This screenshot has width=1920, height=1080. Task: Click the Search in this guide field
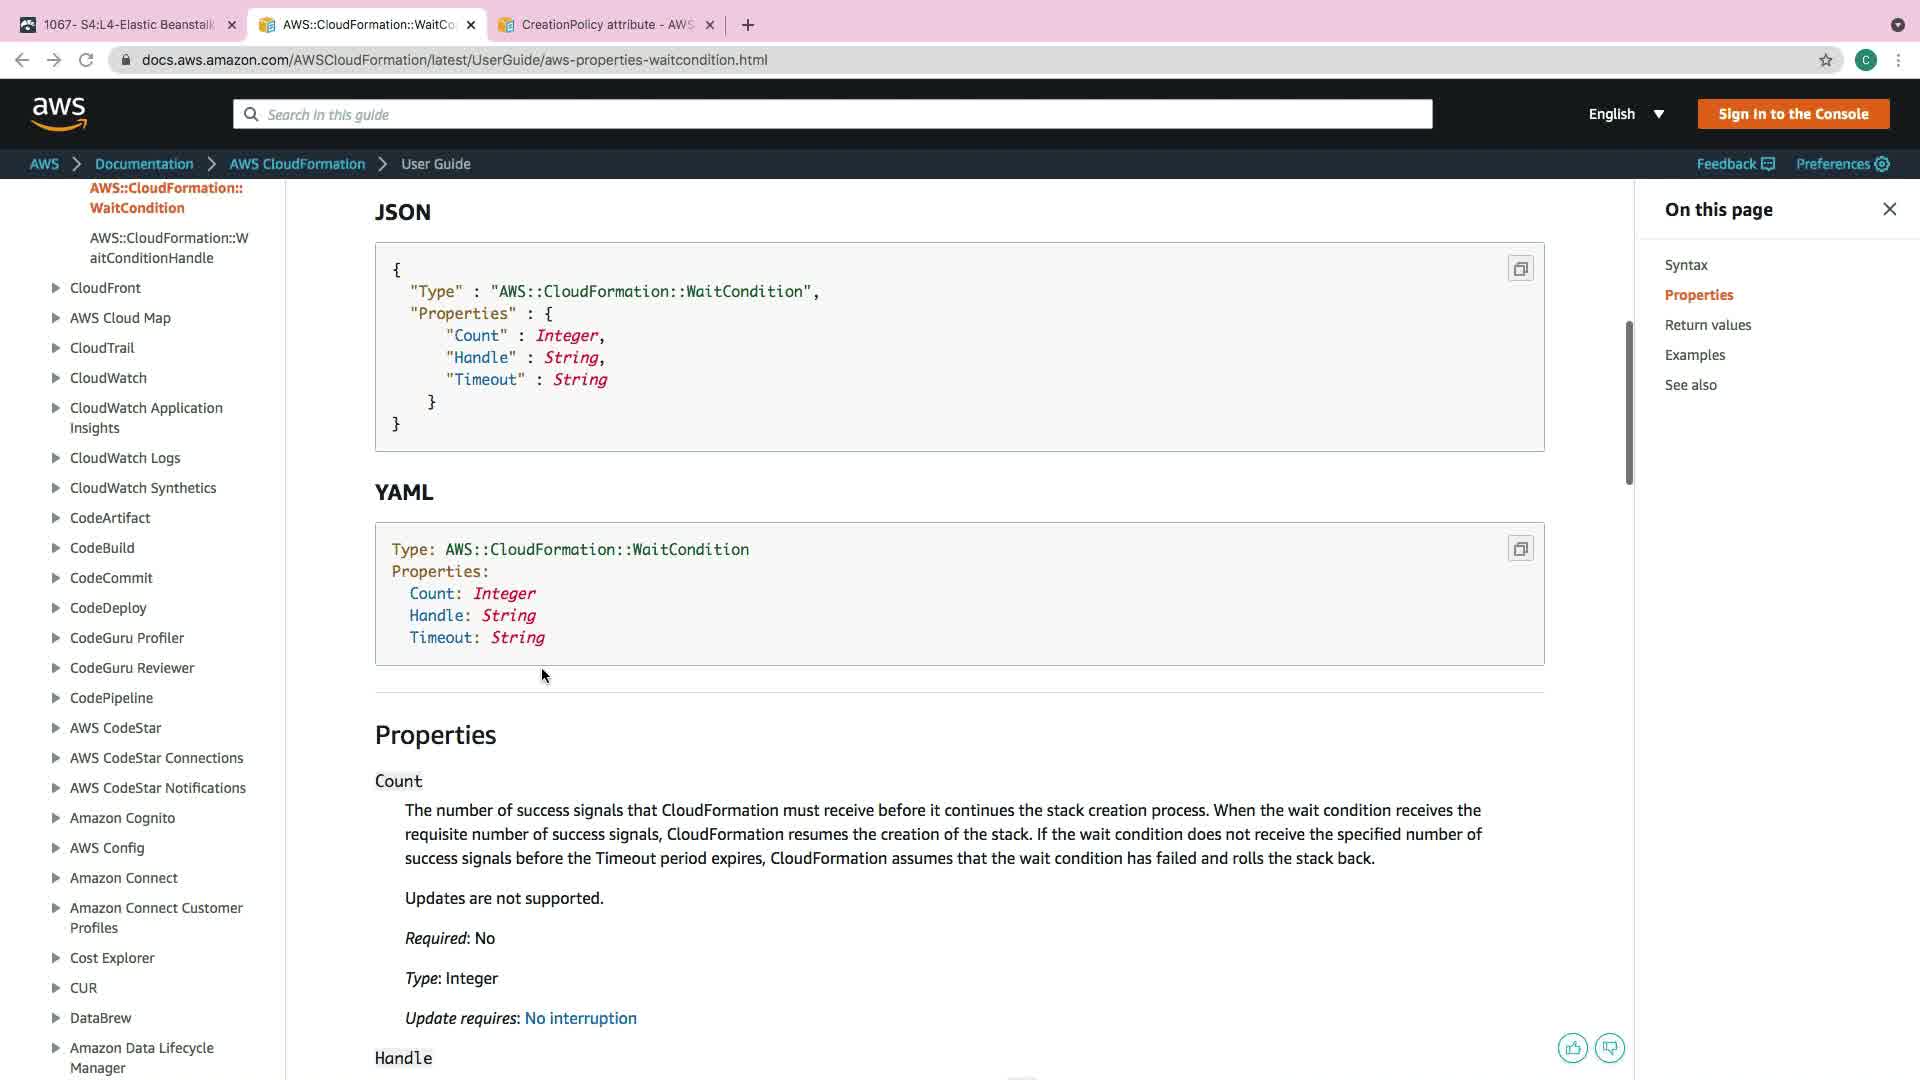(x=832, y=114)
